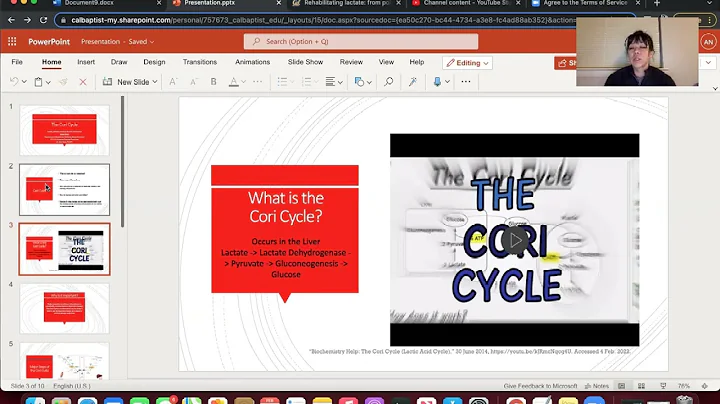This screenshot has width=720, height=404.
Task: Click the paragraph alignment icon
Action: tap(330, 82)
